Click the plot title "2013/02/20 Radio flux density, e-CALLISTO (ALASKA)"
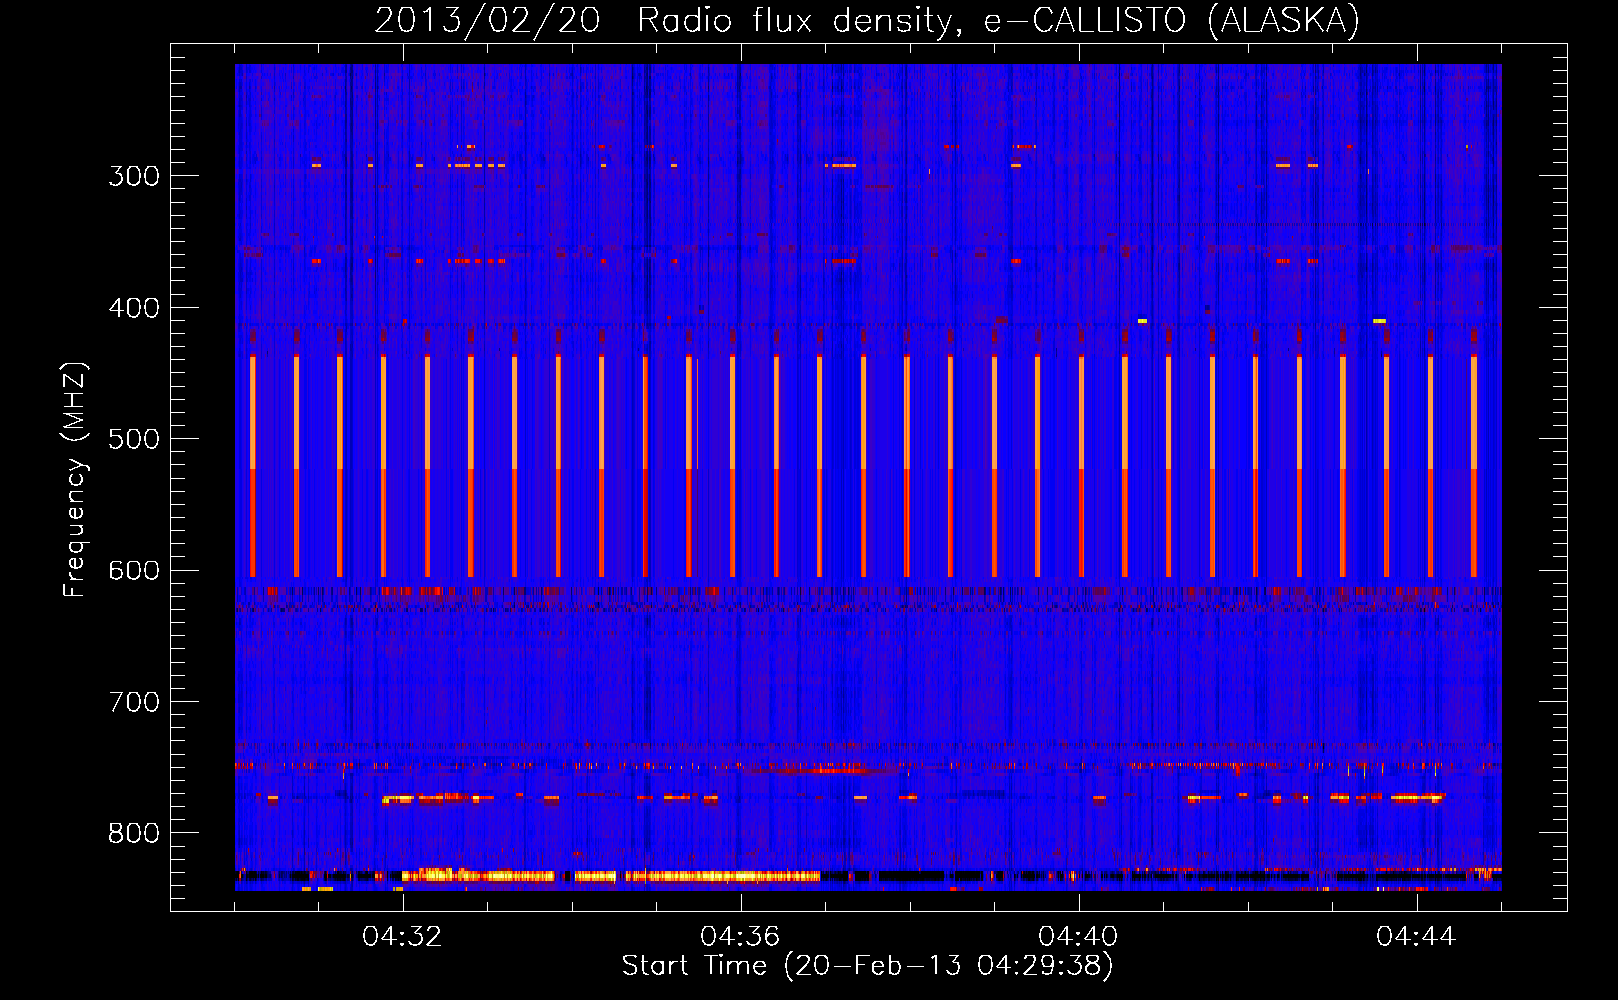This screenshot has height=1000, width=1618. point(867,21)
